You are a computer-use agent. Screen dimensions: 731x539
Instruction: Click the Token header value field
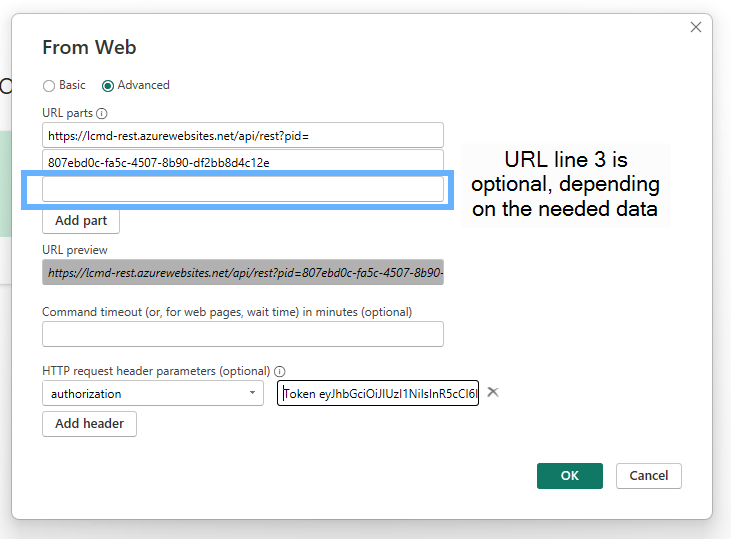378,394
